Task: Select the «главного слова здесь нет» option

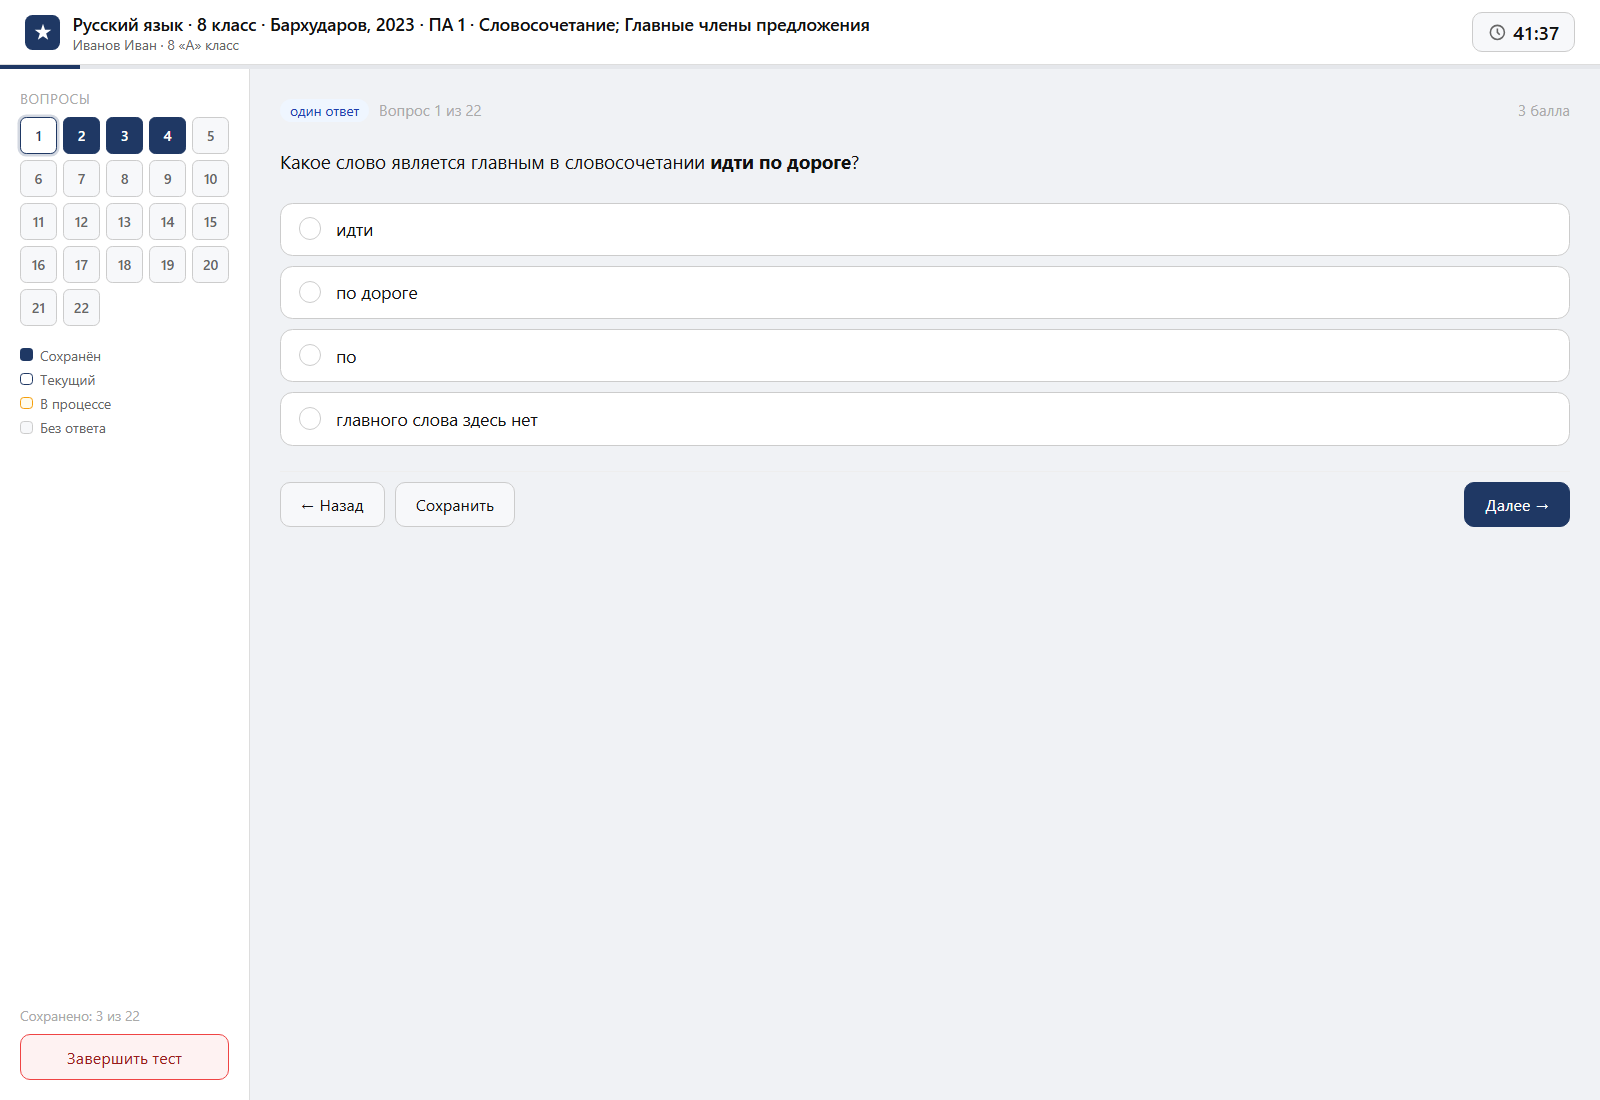Action: pyautogui.click(x=924, y=419)
